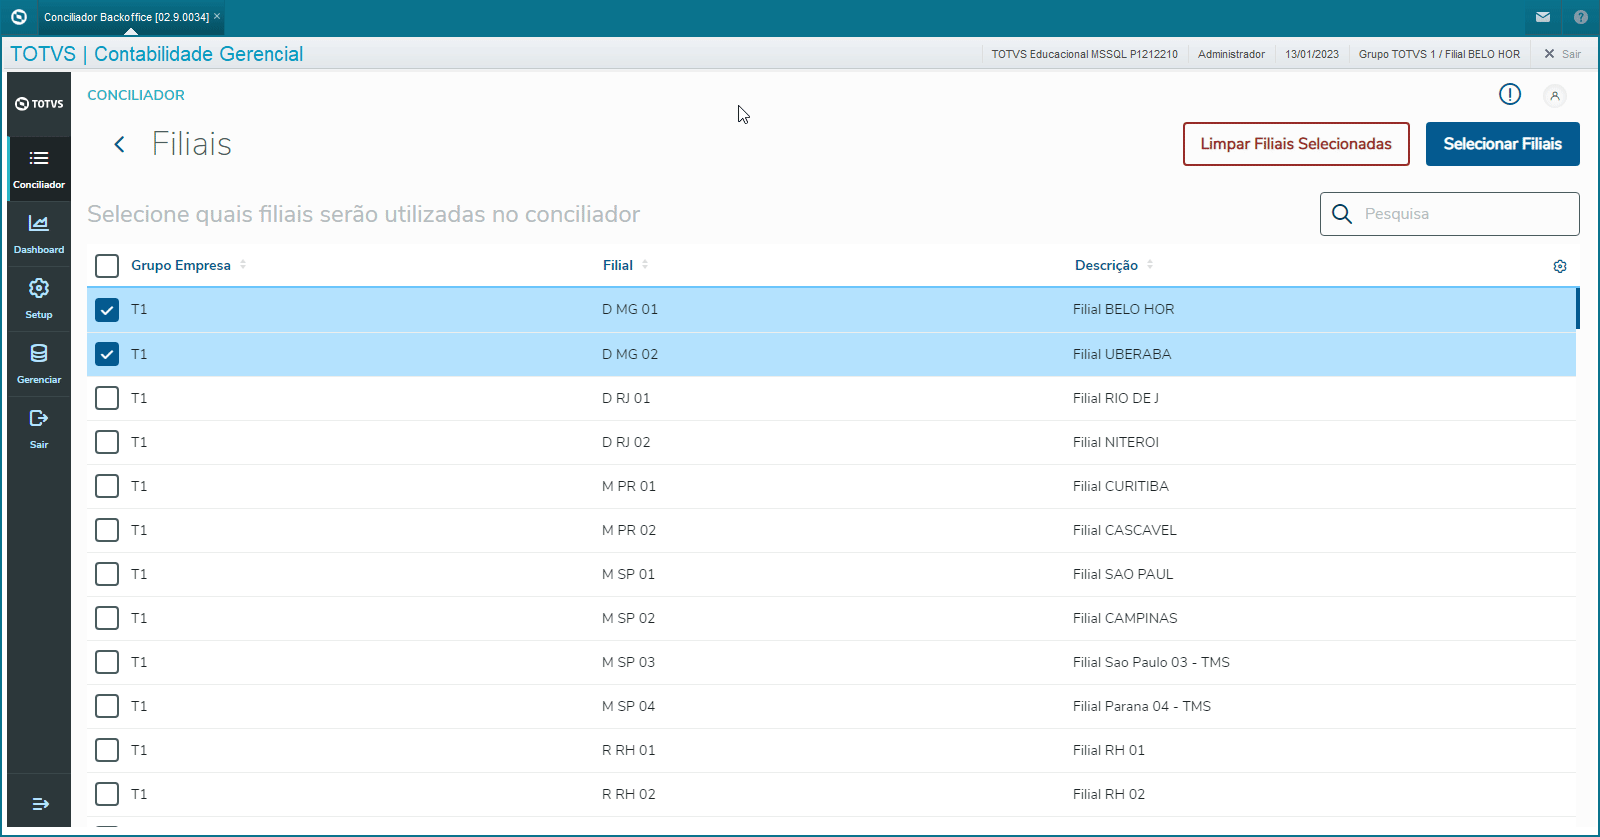Viewport: 1600px width, 837px height.
Task: Click the Filial RH 01 description cell
Action: click(1109, 750)
